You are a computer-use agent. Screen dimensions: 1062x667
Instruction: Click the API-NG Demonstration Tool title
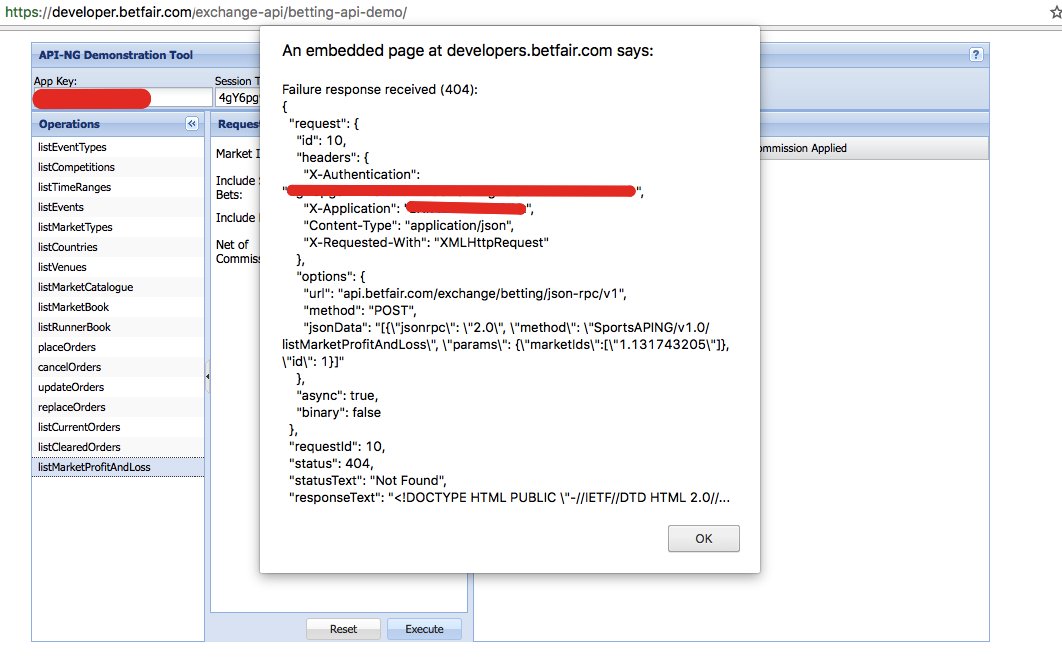coord(116,55)
